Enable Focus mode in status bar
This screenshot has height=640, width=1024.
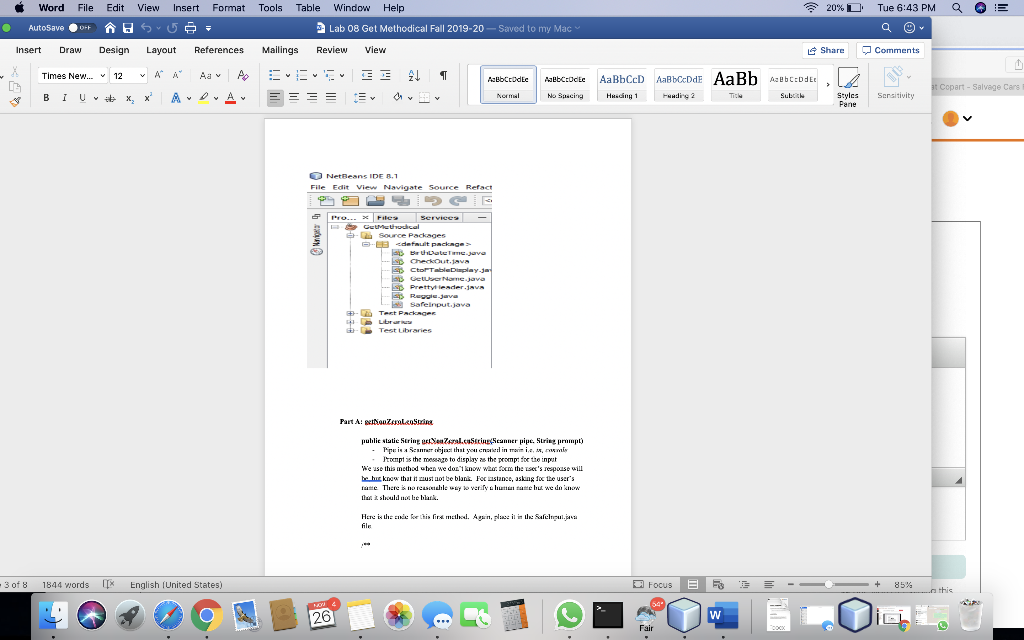point(652,584)
